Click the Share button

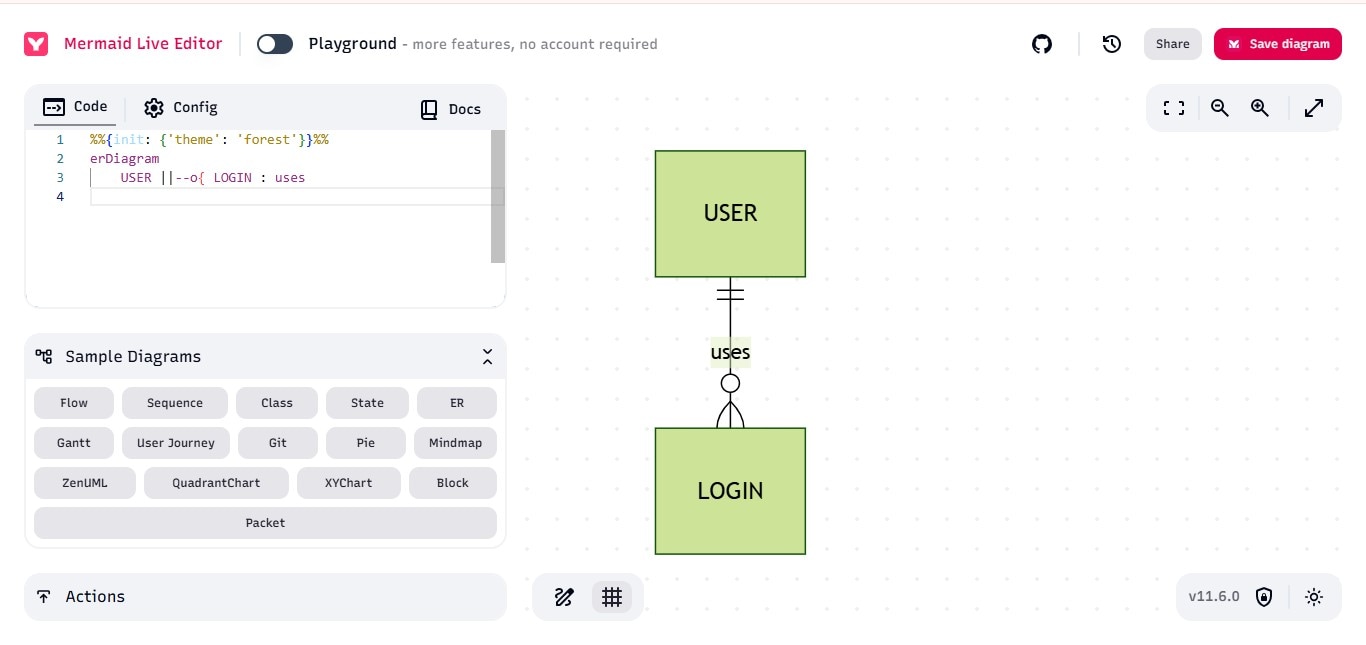pyautogui.click(x=1173, y=44)
